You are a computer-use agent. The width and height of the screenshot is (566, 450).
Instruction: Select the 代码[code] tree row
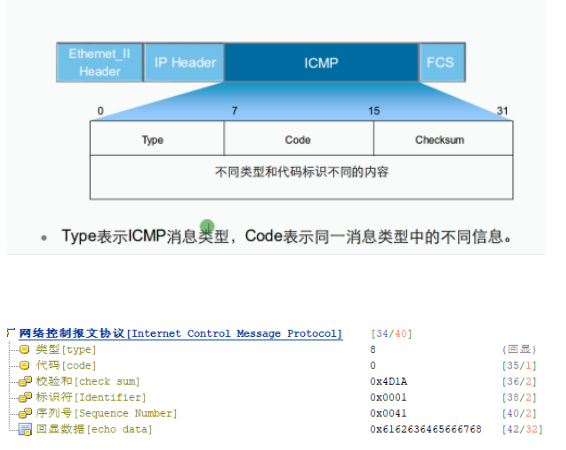click(66, 366)
